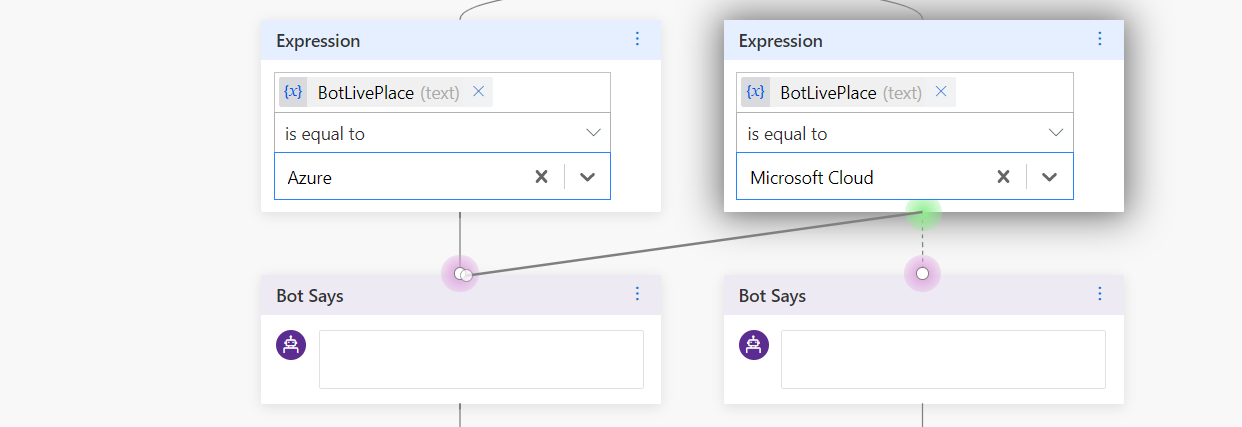Open the left Bot Says node's three-dot menu
The image size is (1242, 427).
click(x=638, y=294)
